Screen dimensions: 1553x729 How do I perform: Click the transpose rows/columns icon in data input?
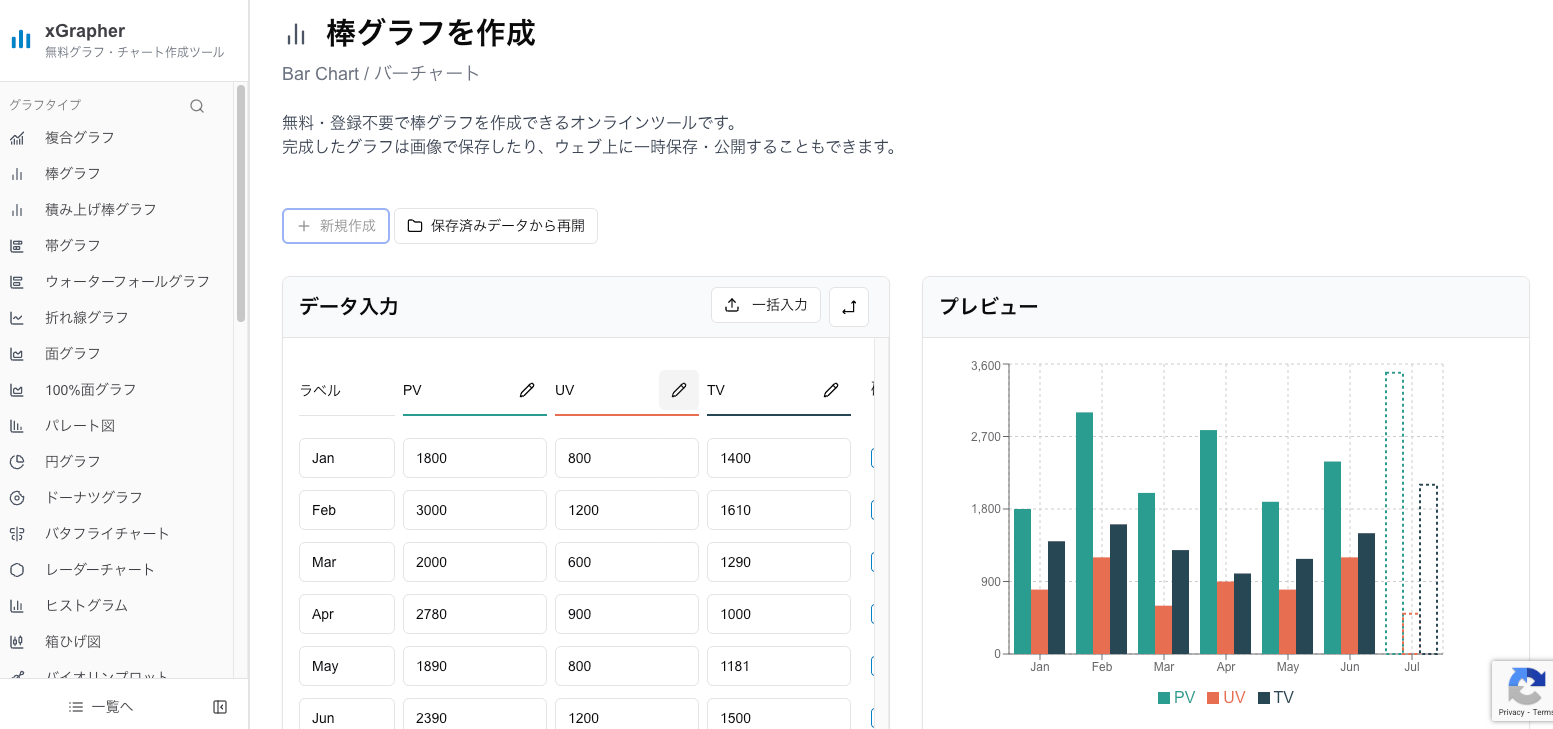848,306
